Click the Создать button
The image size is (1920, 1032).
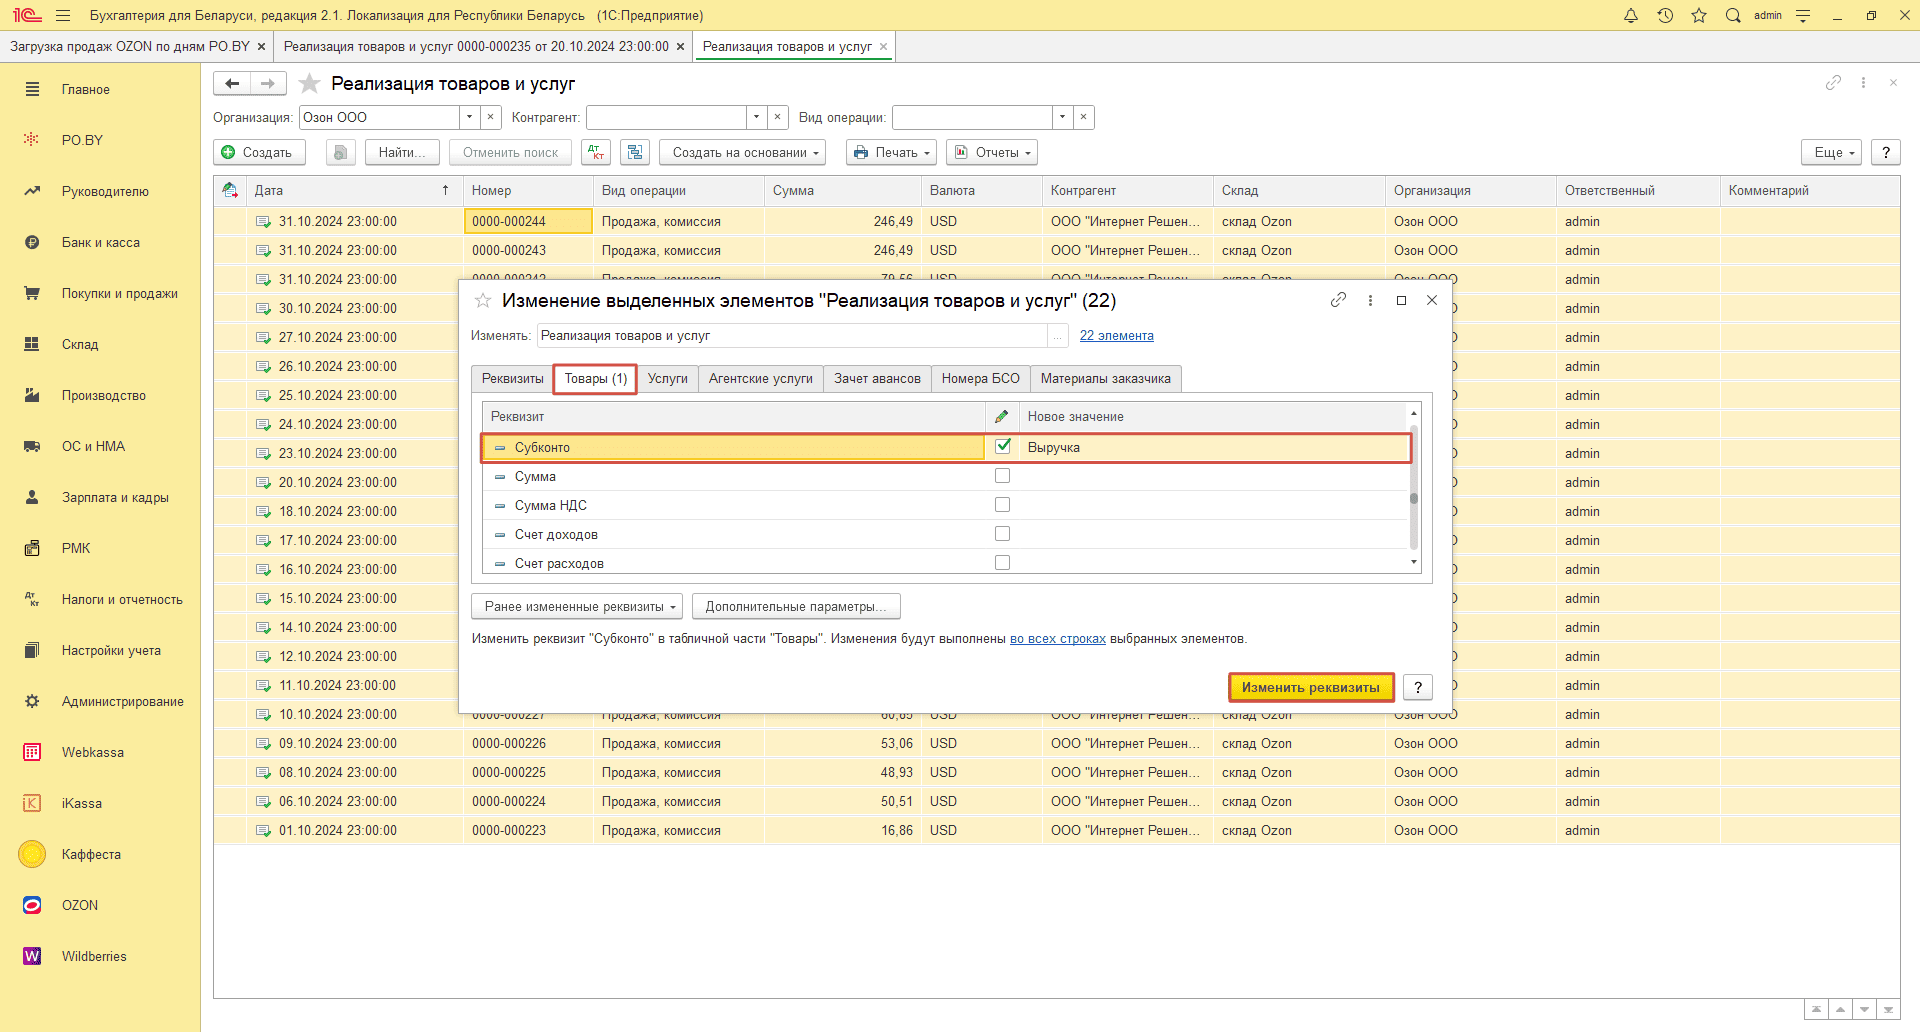click(x=259, y=152)
